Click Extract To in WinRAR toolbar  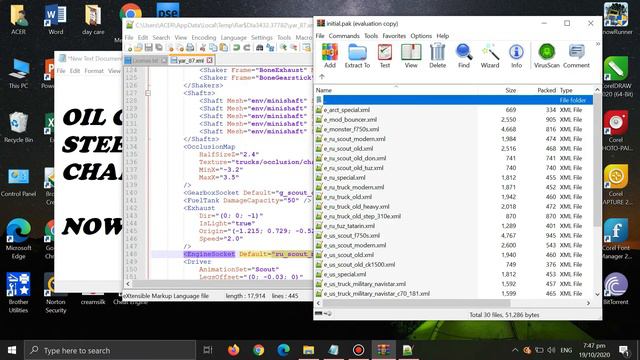pos(357,56)
